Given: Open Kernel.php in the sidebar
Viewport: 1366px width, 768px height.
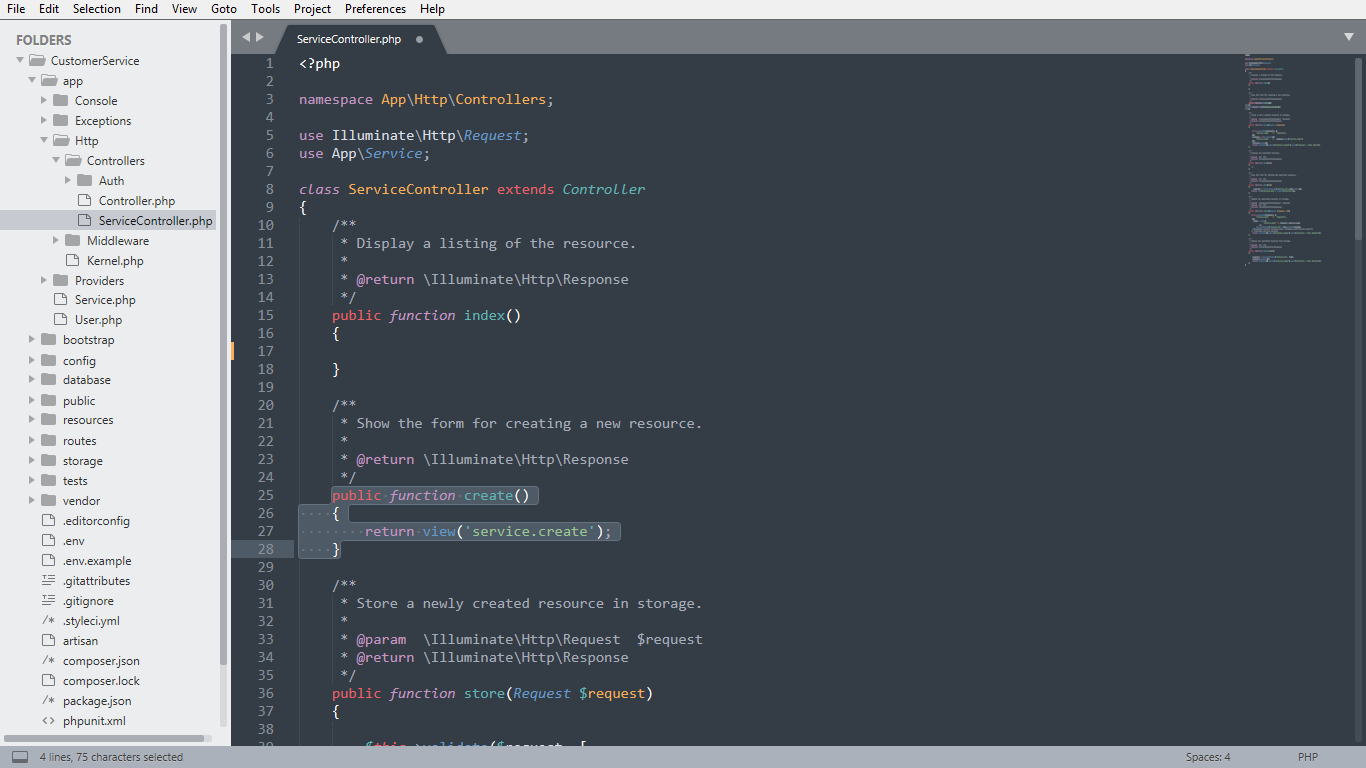Looking at the screenshot, I should (115, 261).
